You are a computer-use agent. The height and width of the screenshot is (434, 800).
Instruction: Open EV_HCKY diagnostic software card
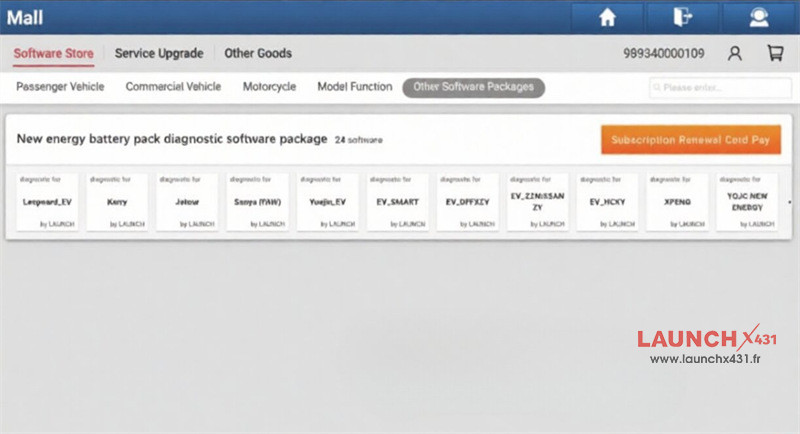coord(608,202)
